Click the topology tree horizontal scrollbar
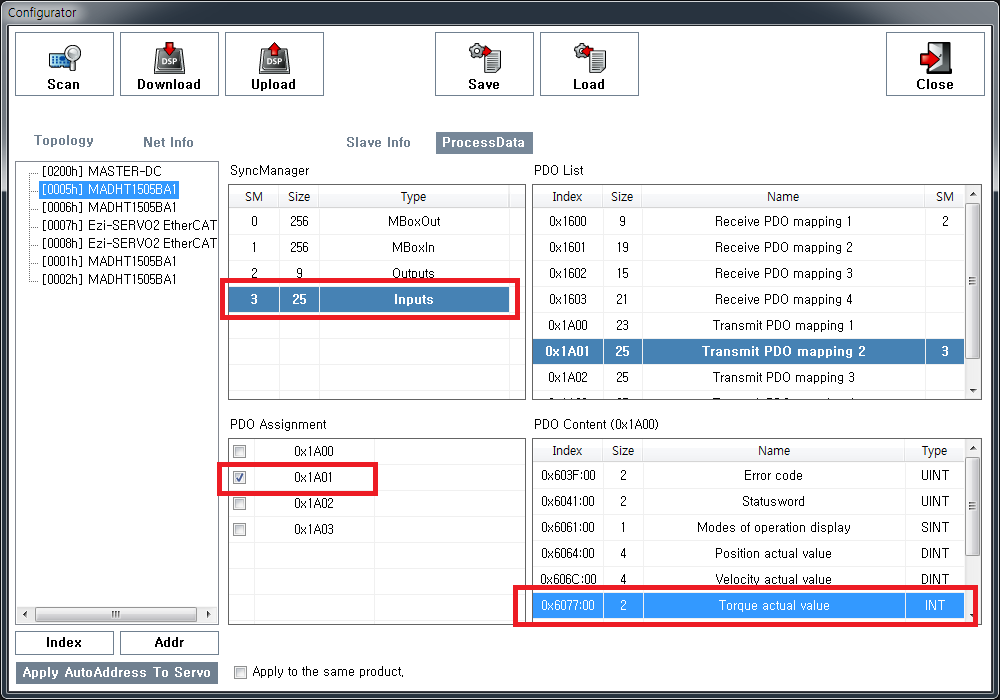This screenshot has width=1000, height=700. click(116, 614)
